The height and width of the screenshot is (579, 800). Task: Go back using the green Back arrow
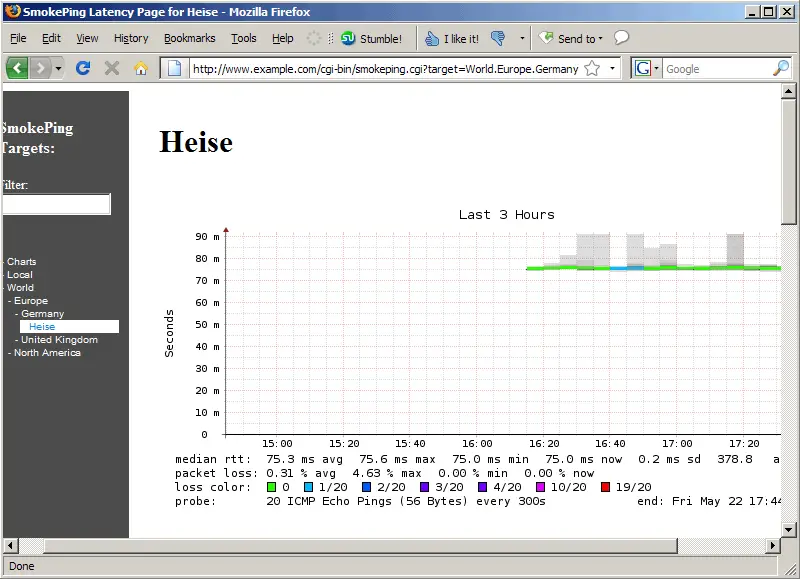(x=17, y=68)
